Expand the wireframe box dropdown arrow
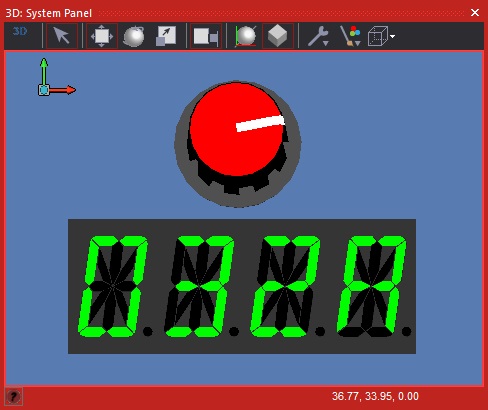Screen dimensions: 488x410 click(392, 36)
